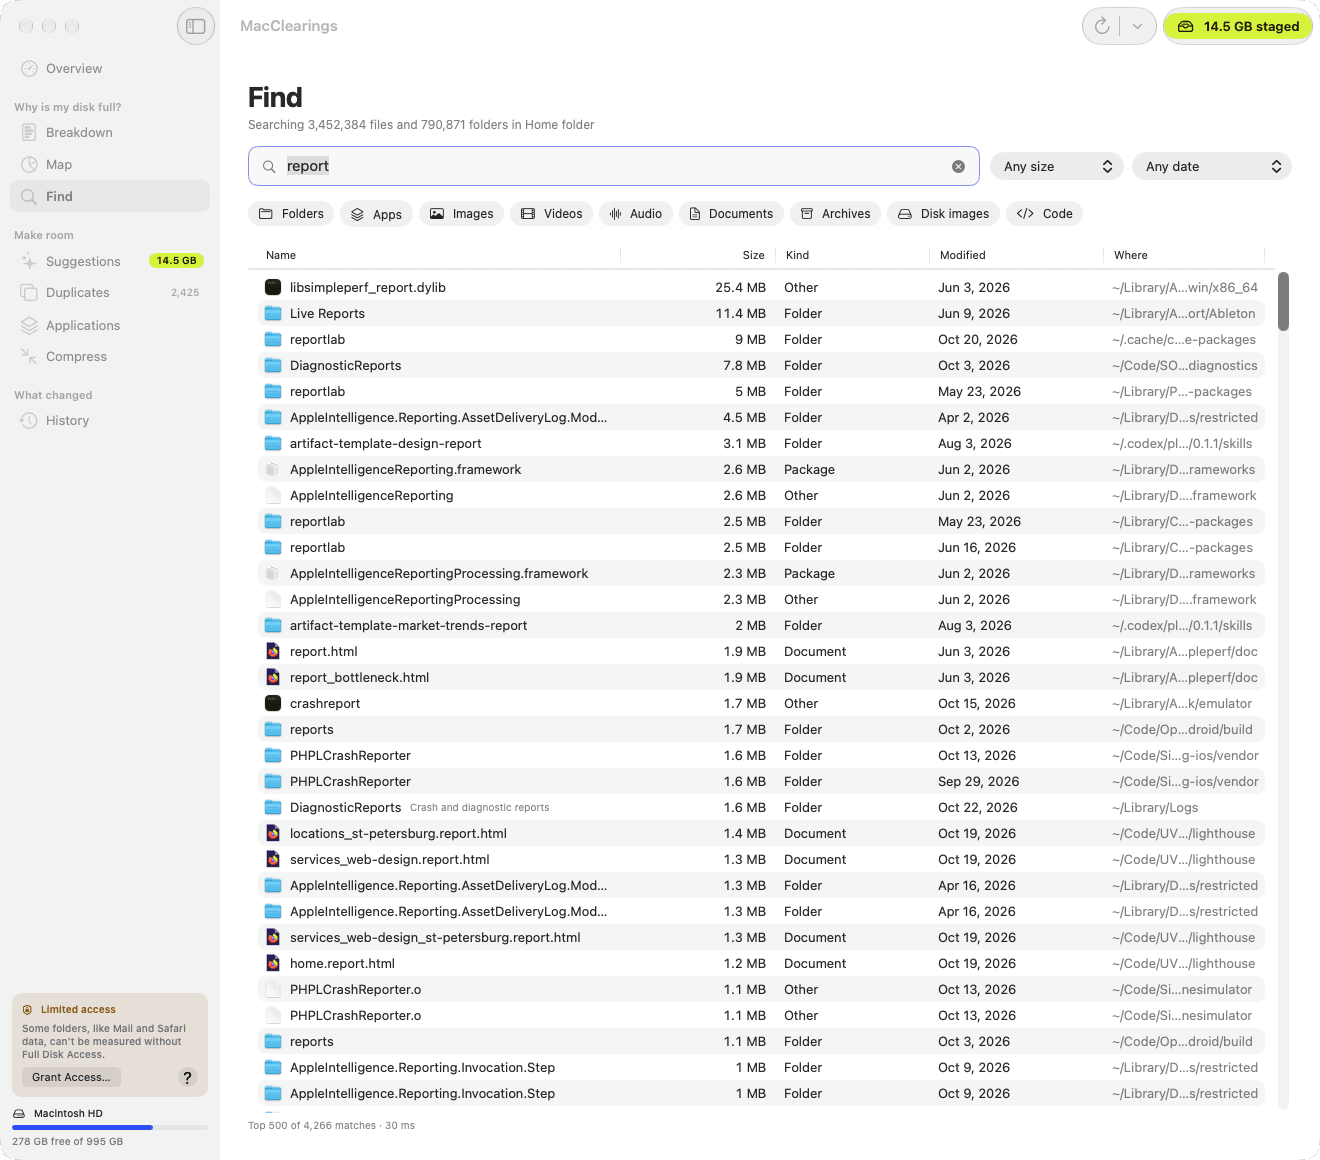
Task: Open History in the sidebar
Action: [x=110, y=421]
